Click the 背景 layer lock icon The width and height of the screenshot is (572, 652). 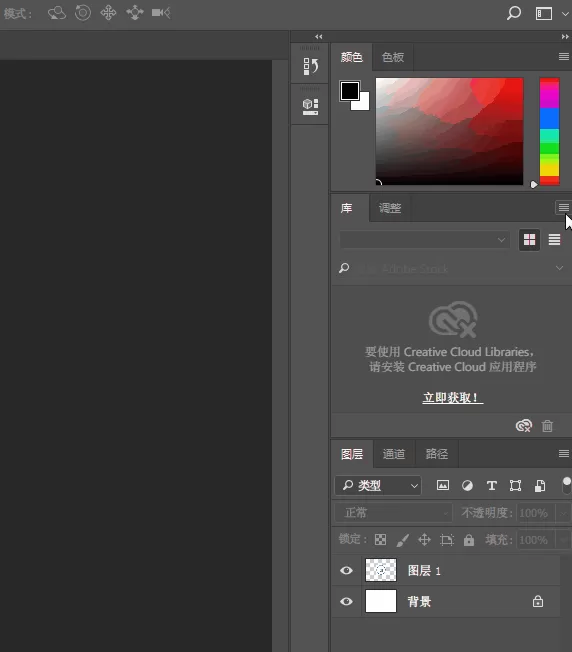538,601
